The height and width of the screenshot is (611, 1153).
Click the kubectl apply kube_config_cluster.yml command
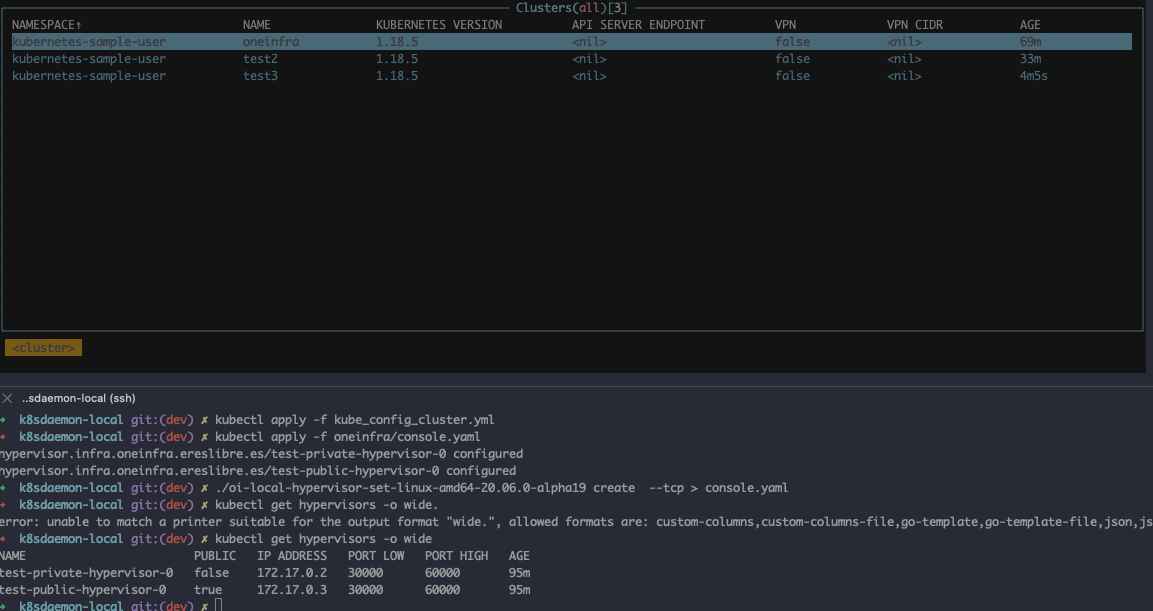[354, 420]
